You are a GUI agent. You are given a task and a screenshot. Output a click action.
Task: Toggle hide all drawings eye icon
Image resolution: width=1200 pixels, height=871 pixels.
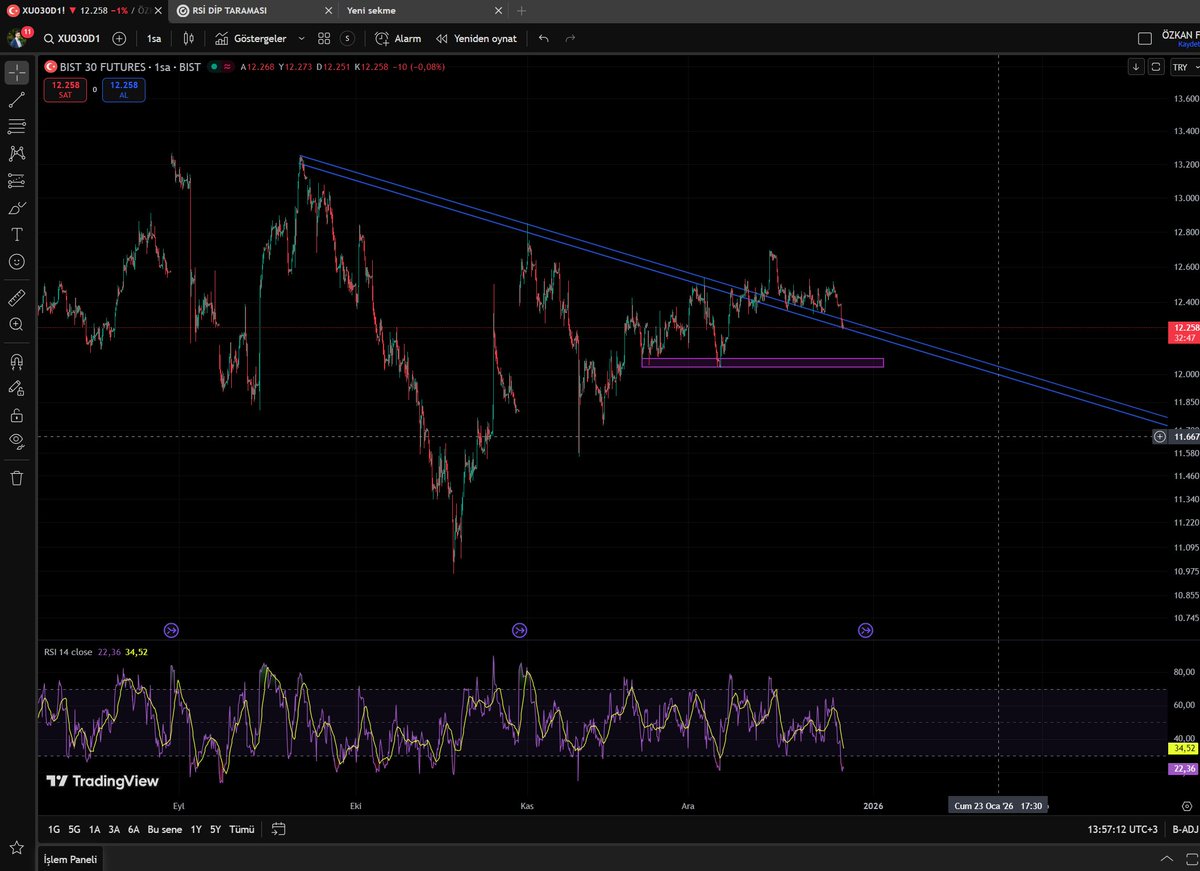pyautogui.click(x=16, y=441)
